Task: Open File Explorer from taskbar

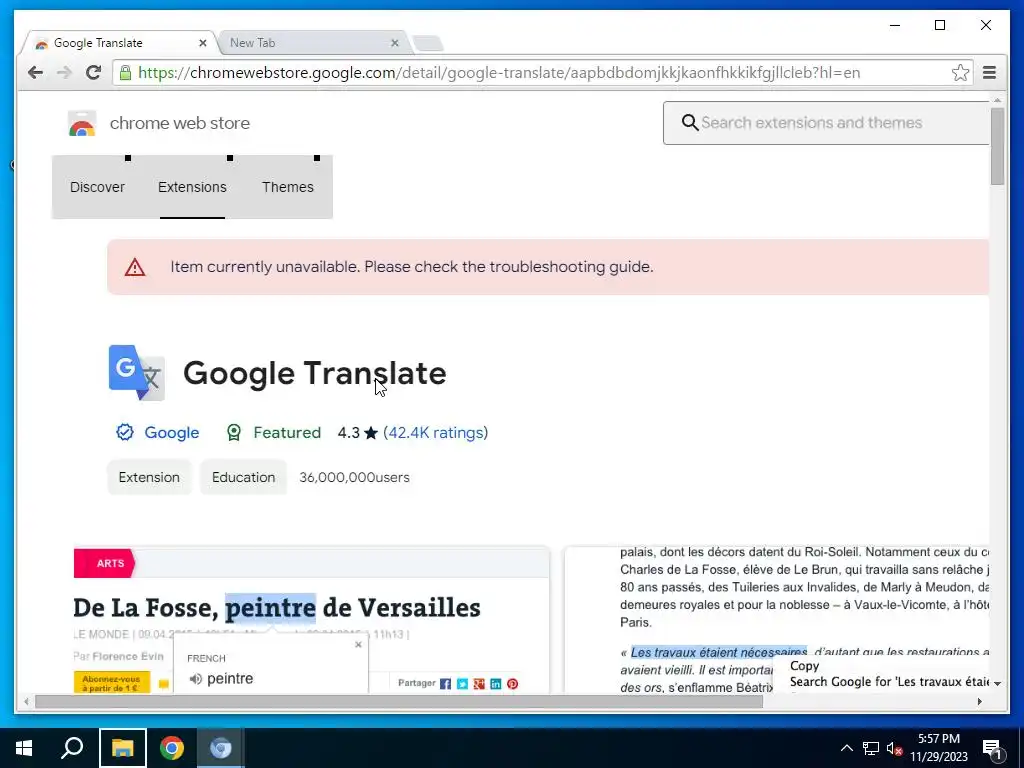Action: coord(122,748)
